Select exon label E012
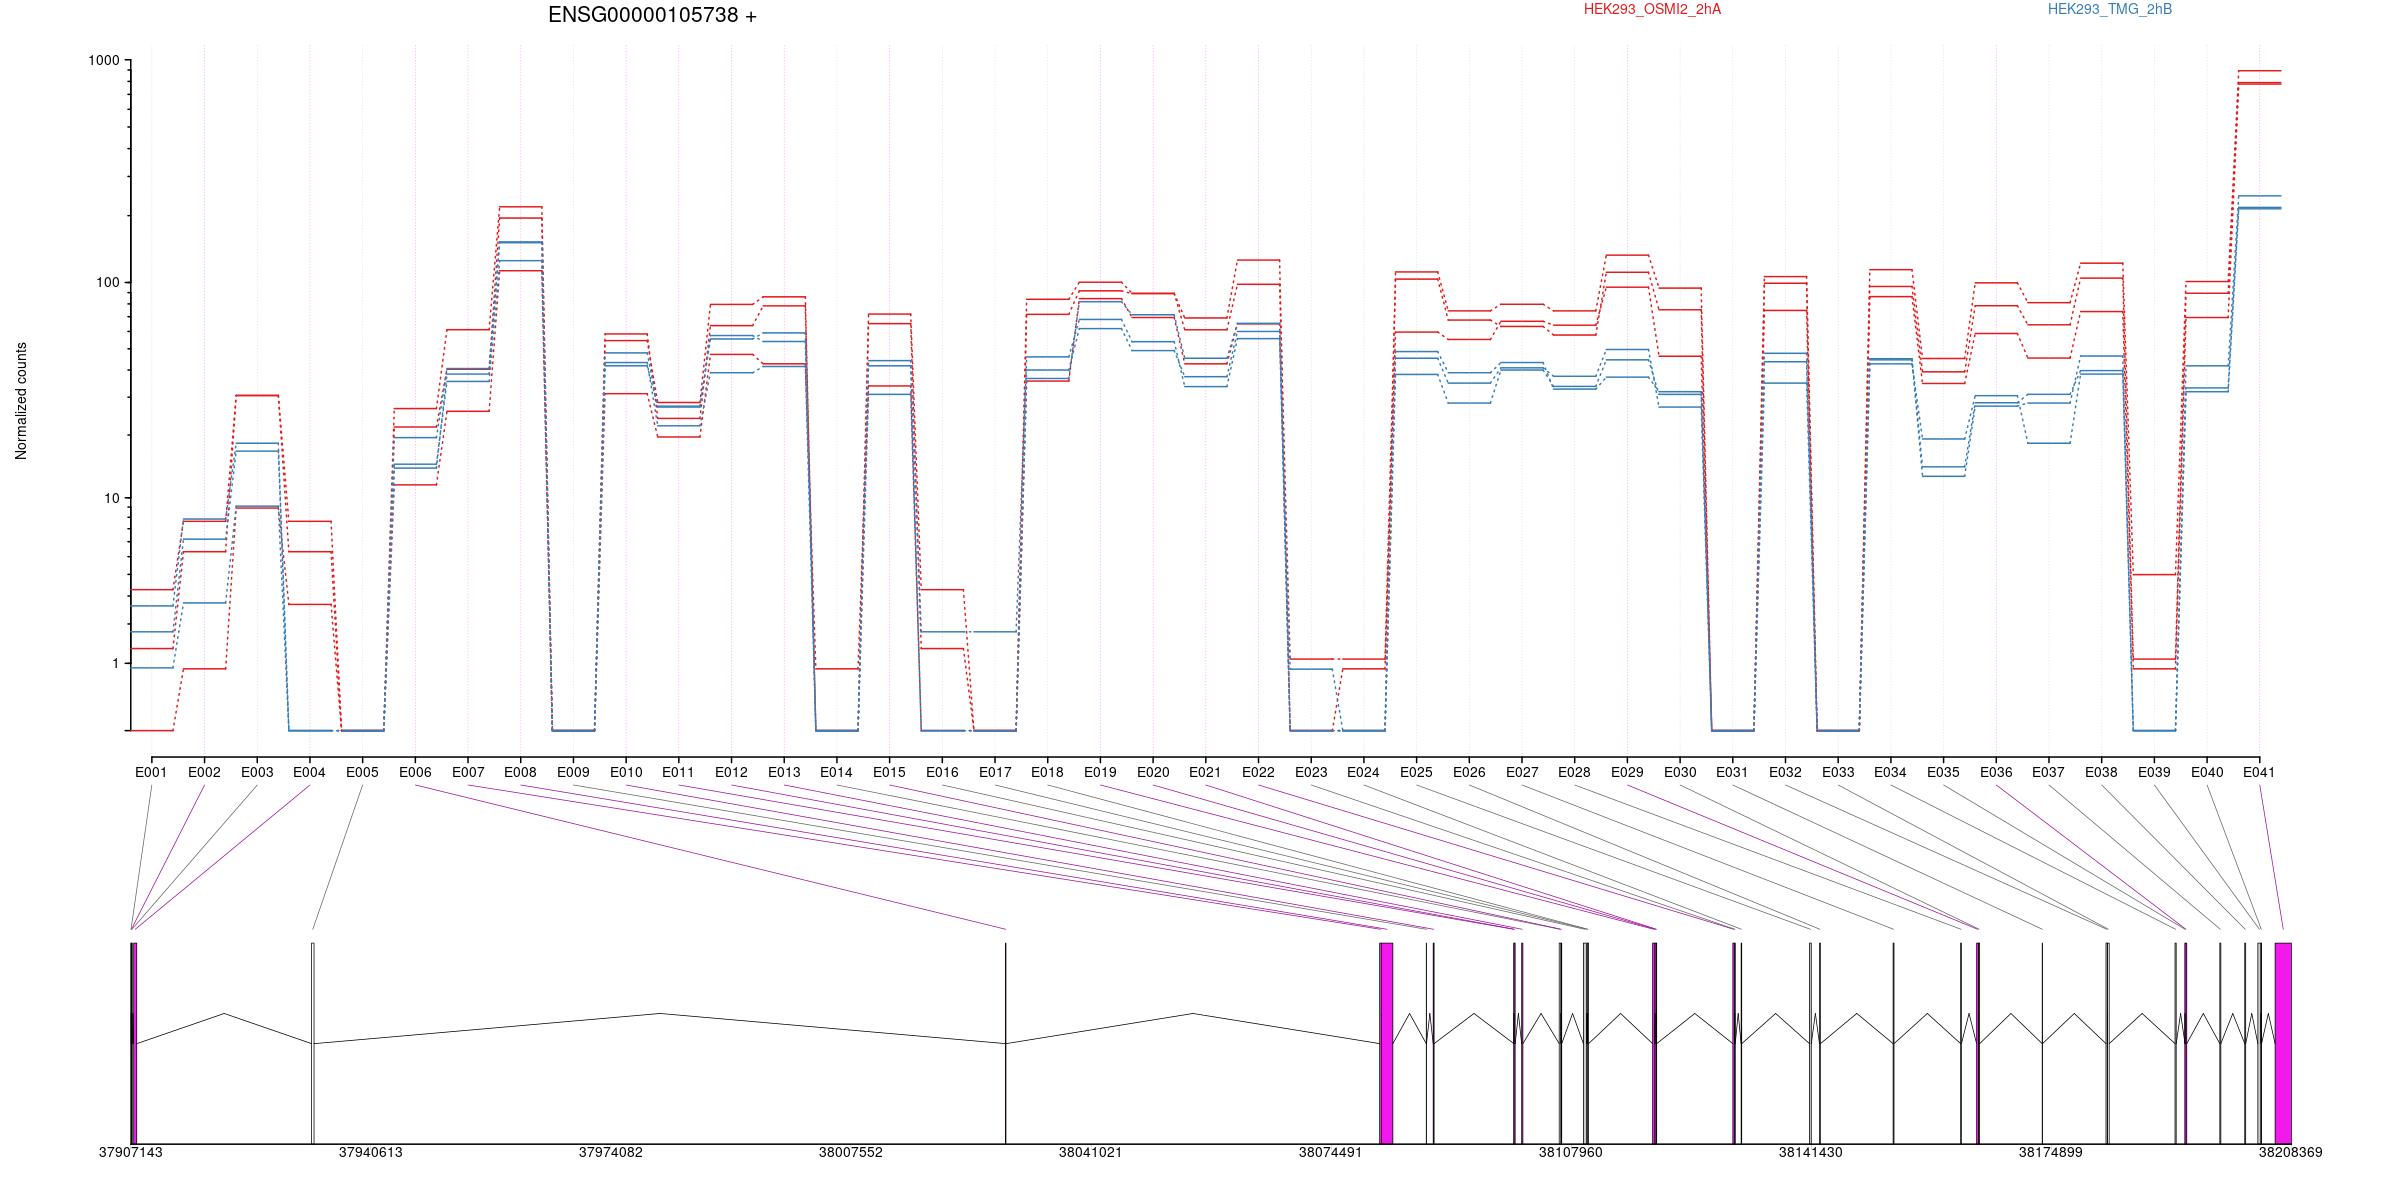 (x=731, y=772)
